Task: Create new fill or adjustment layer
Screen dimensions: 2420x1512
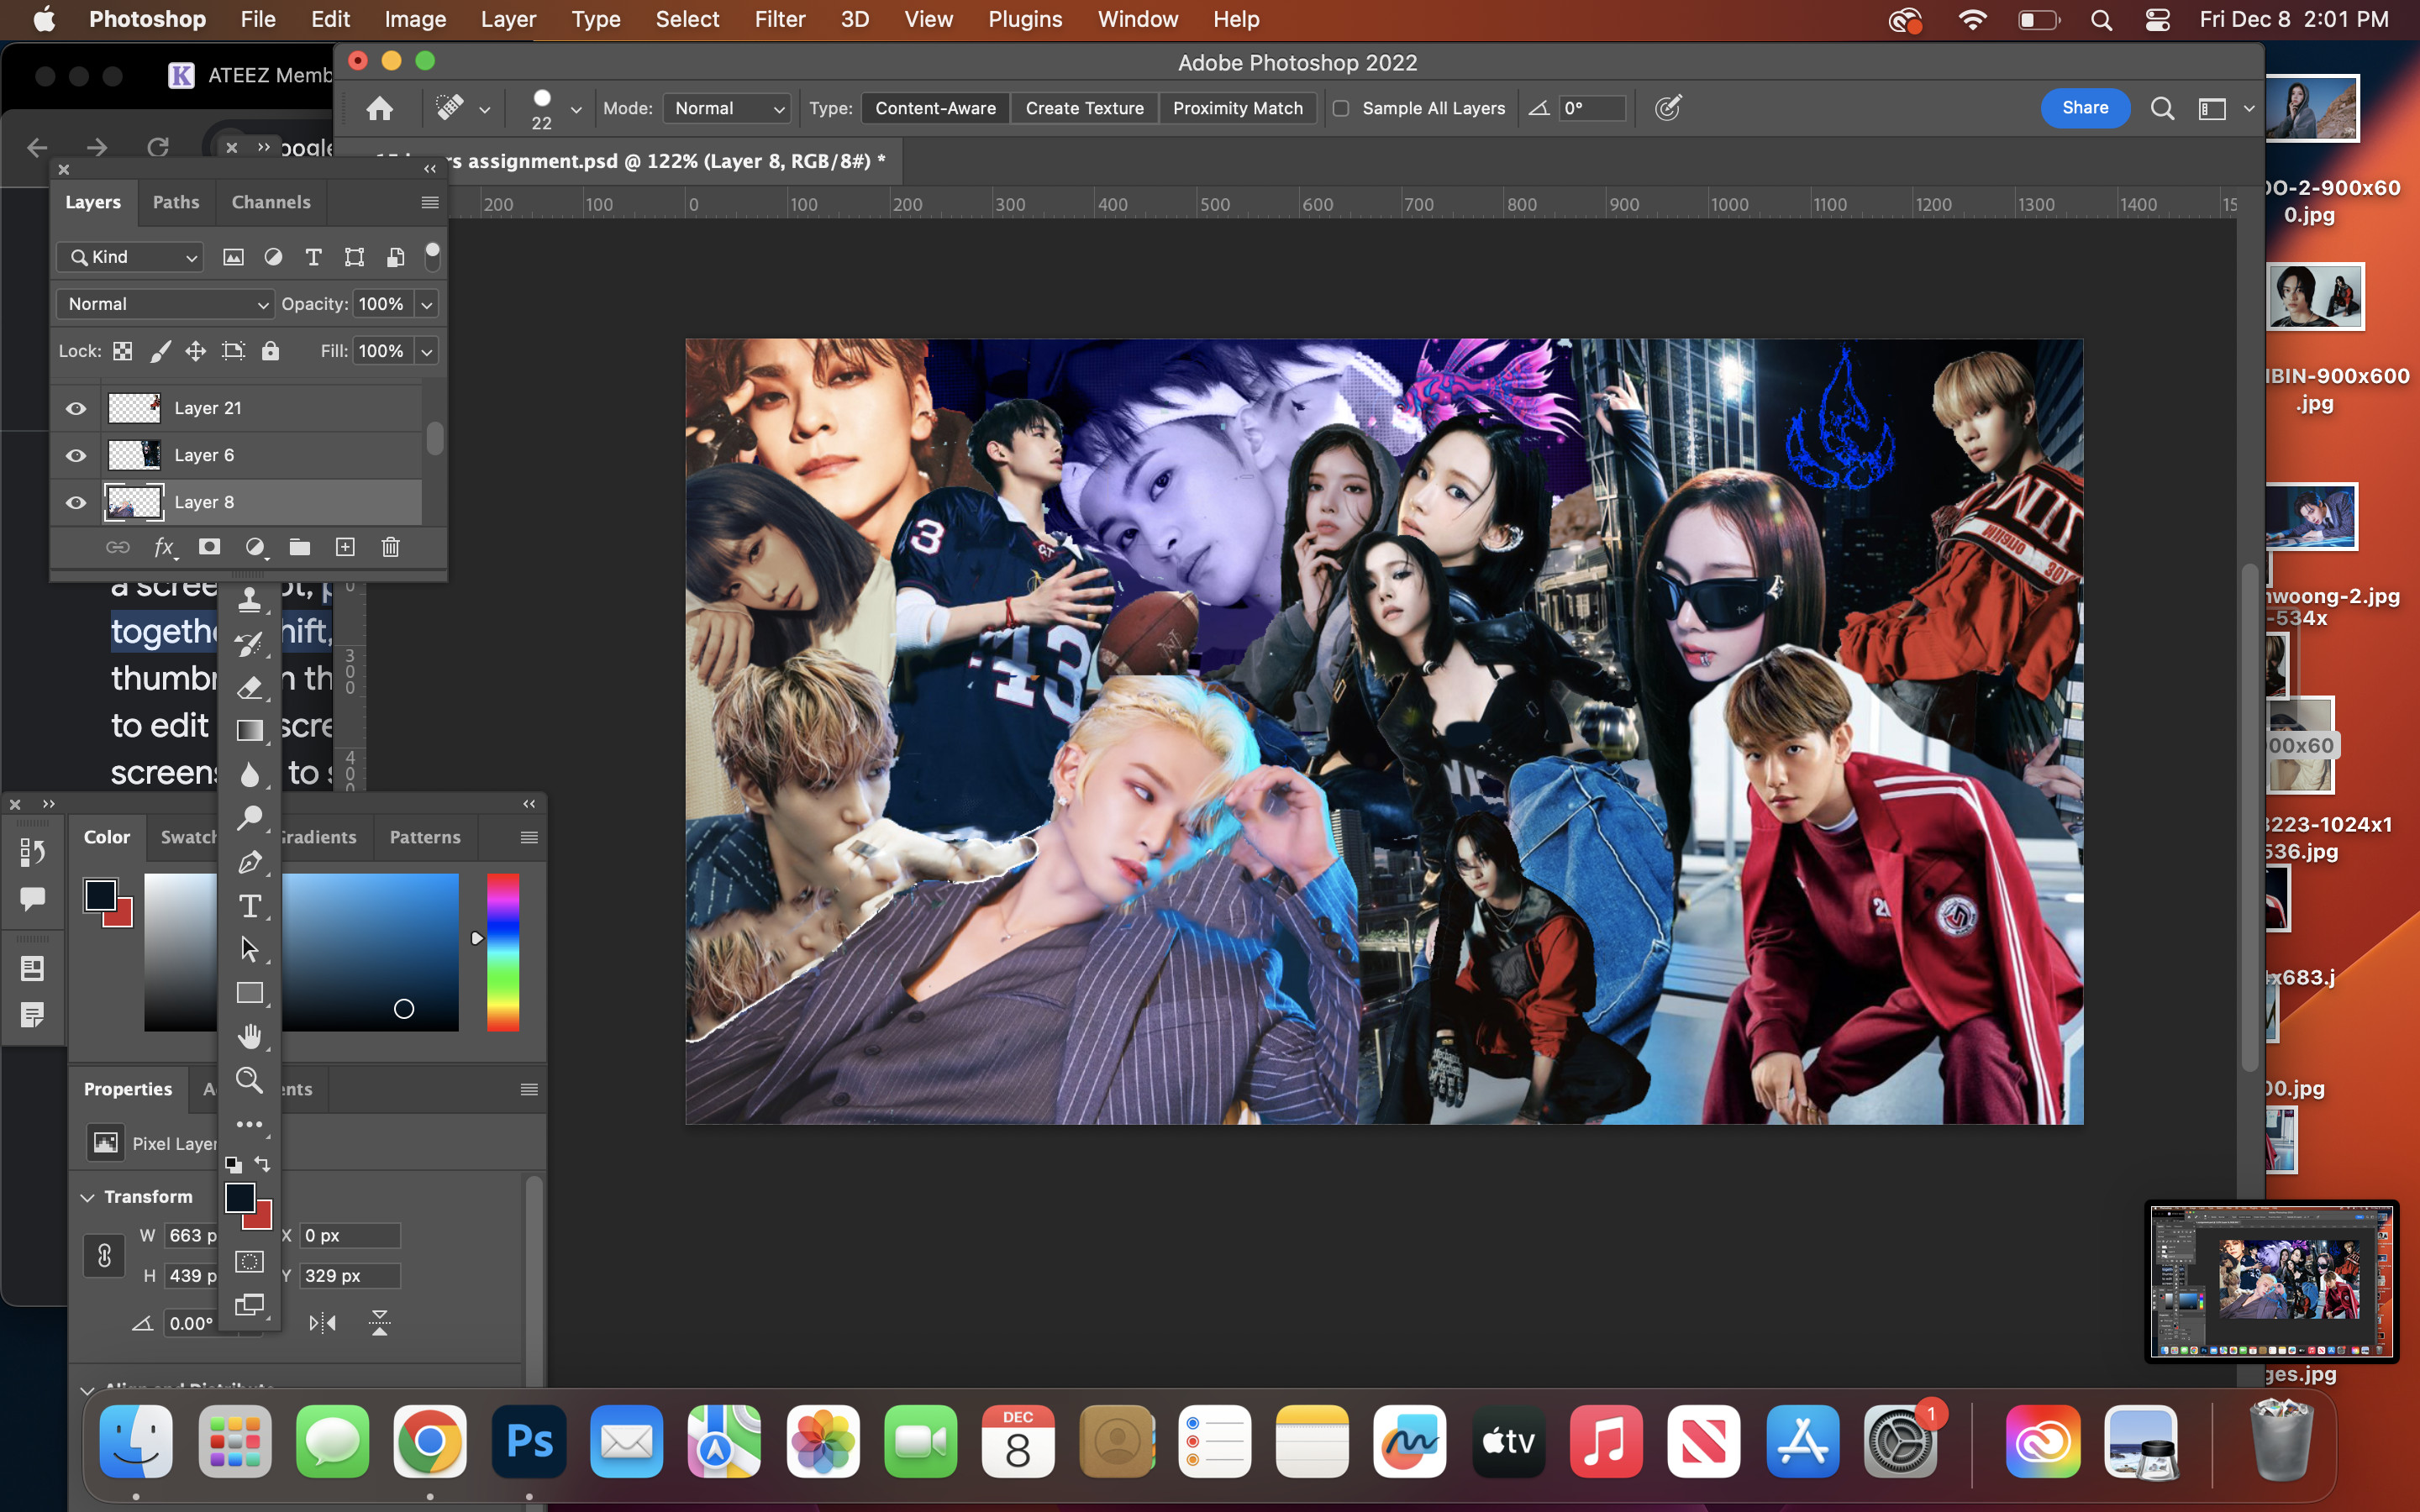Action: [x=255, y=547]
